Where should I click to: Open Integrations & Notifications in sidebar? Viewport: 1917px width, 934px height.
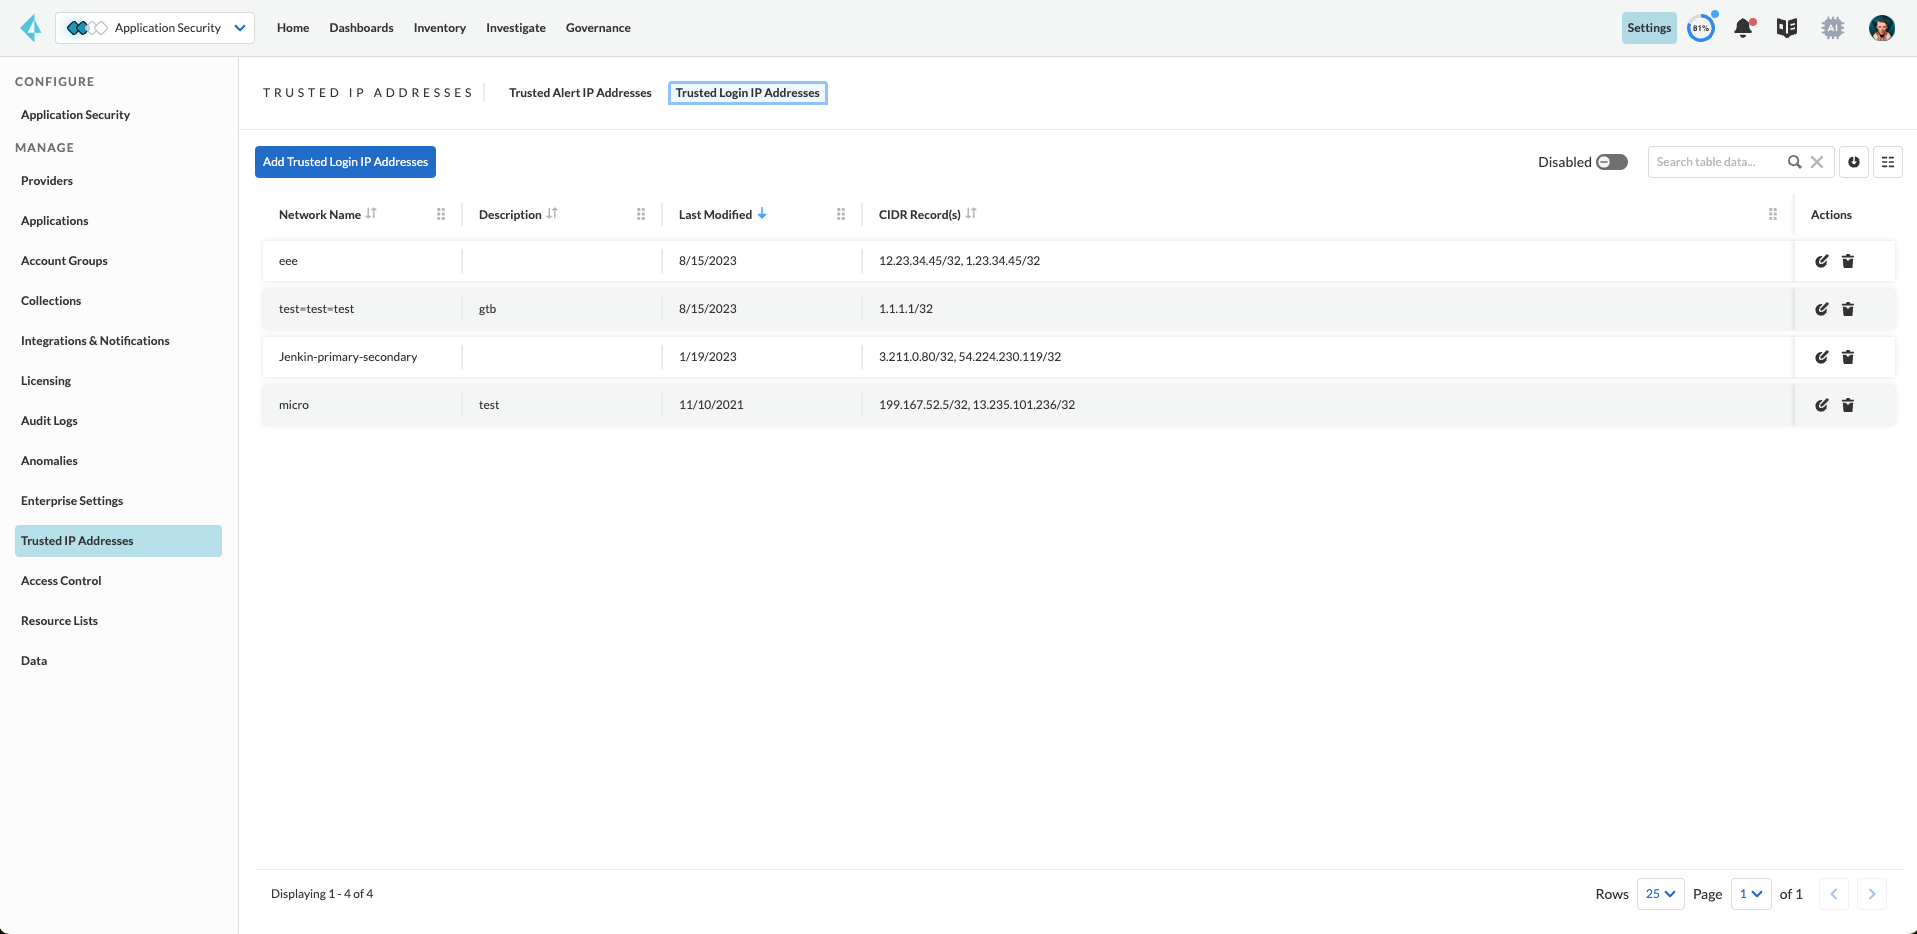(118, 341)
